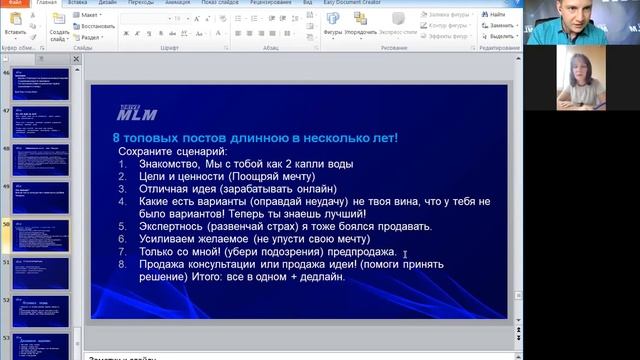Click Найти (Find) with binoculars icon

coord(493,14)
